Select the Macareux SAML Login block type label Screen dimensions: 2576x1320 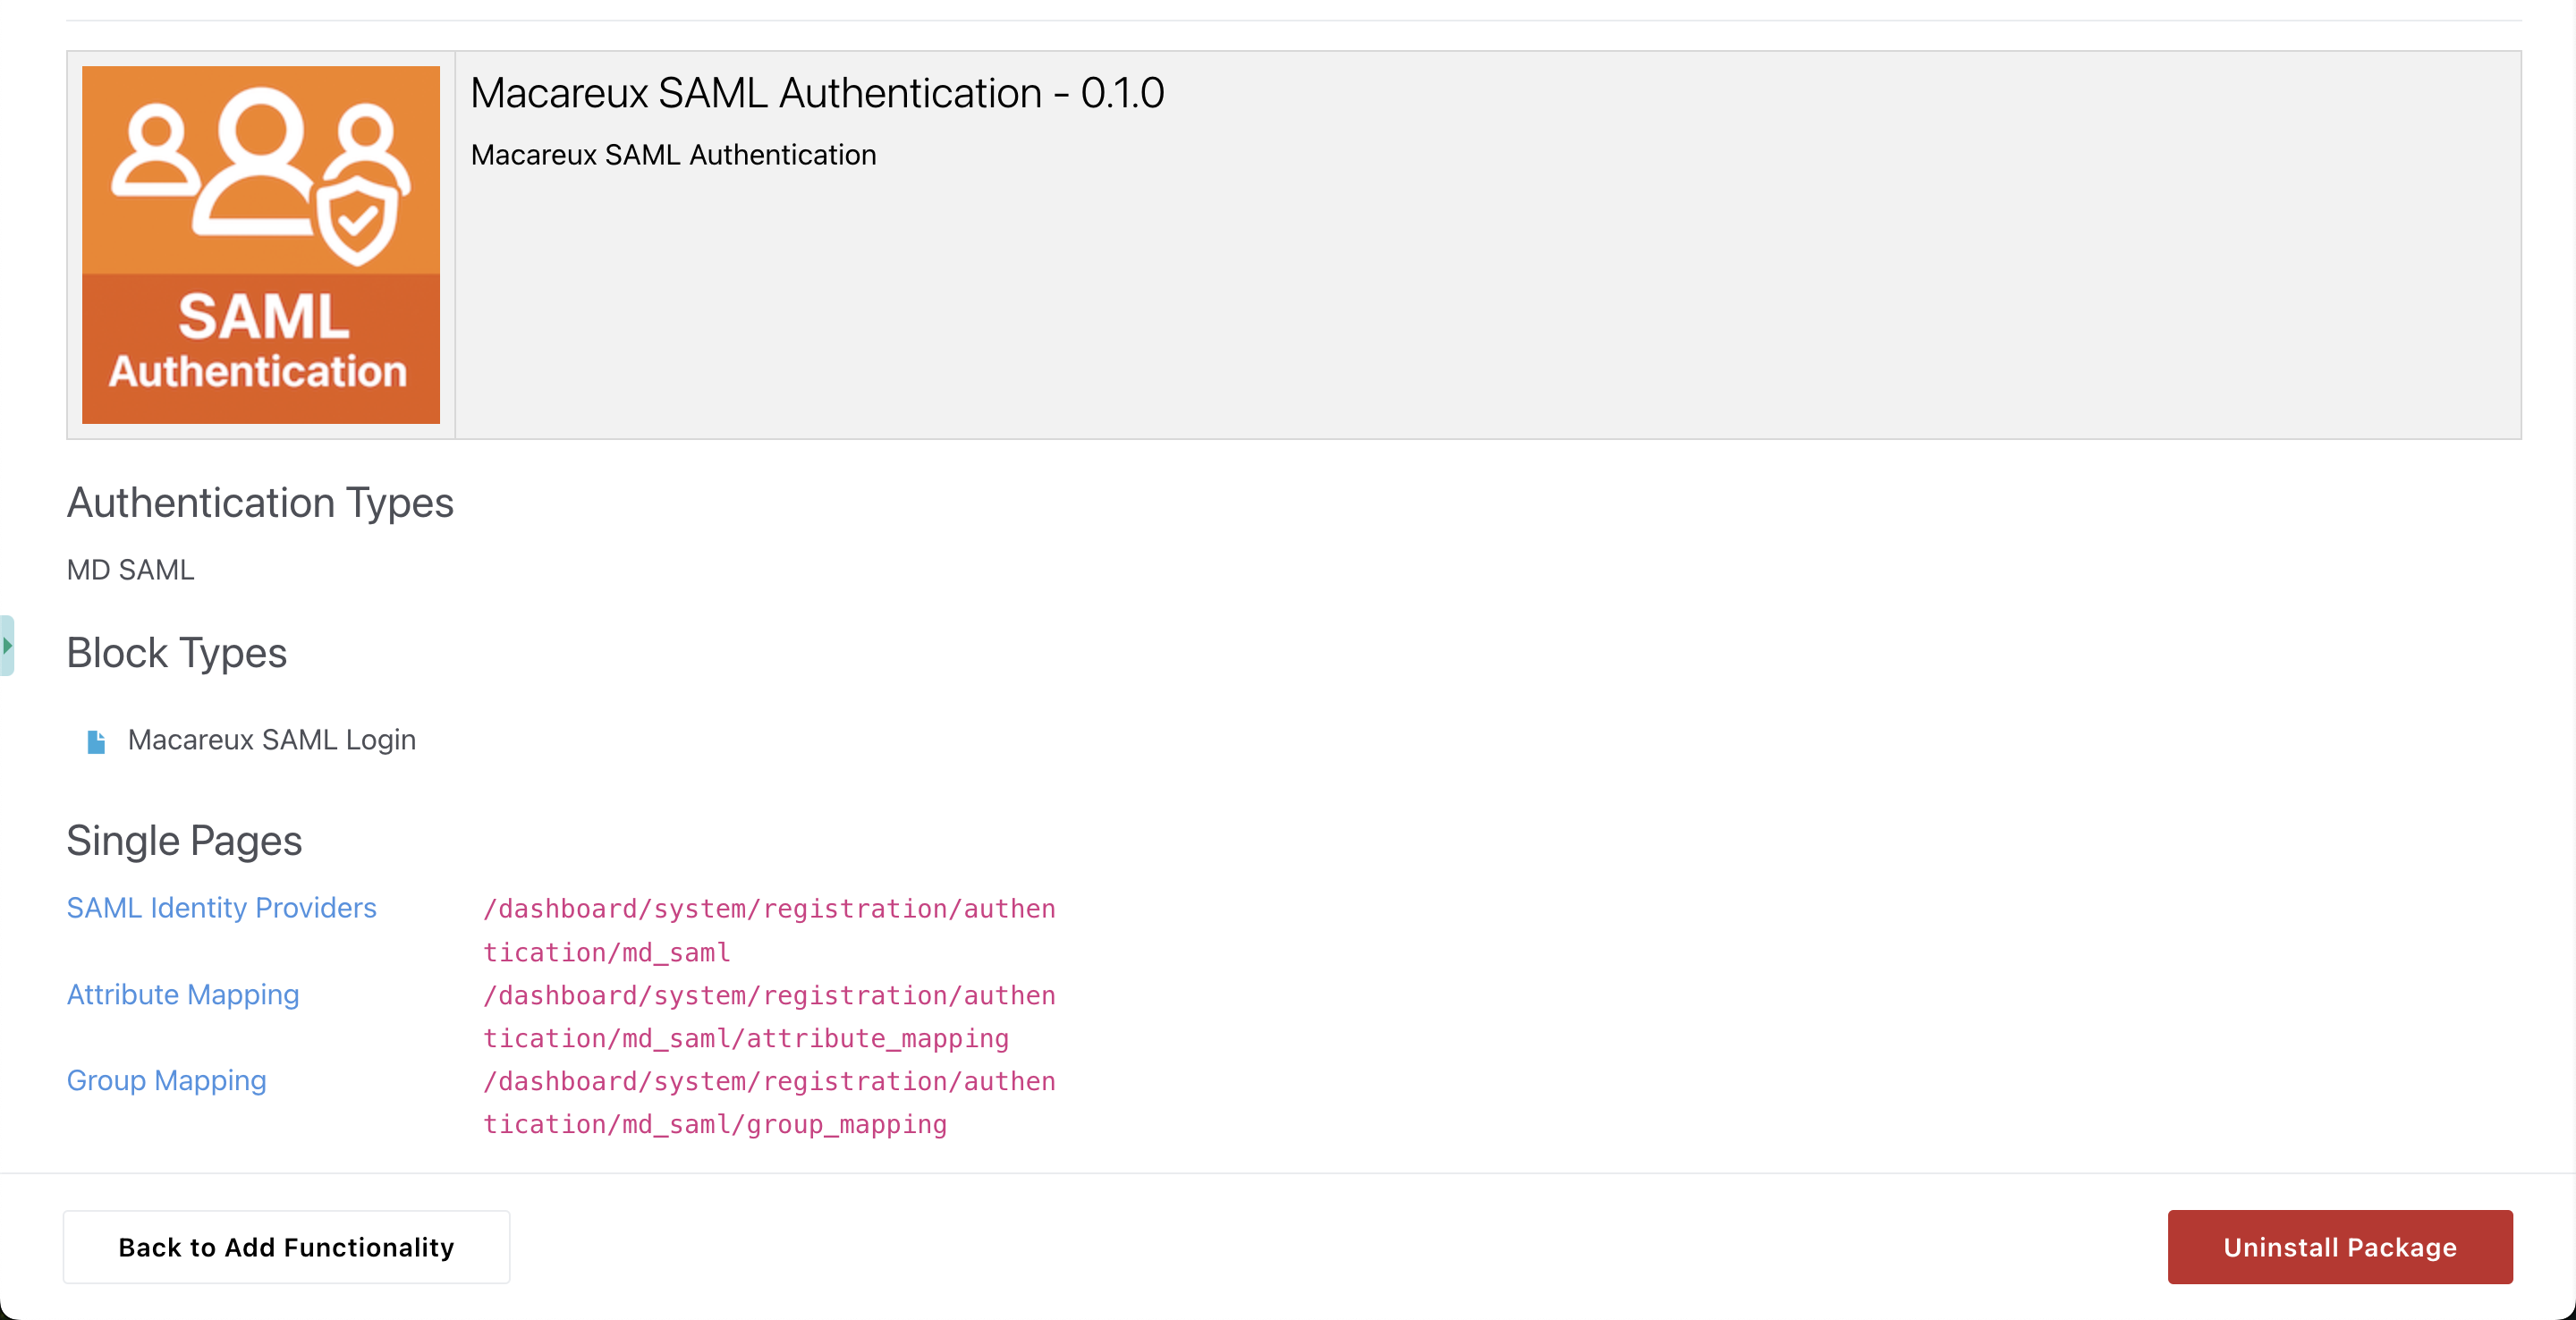click(271, 740)
